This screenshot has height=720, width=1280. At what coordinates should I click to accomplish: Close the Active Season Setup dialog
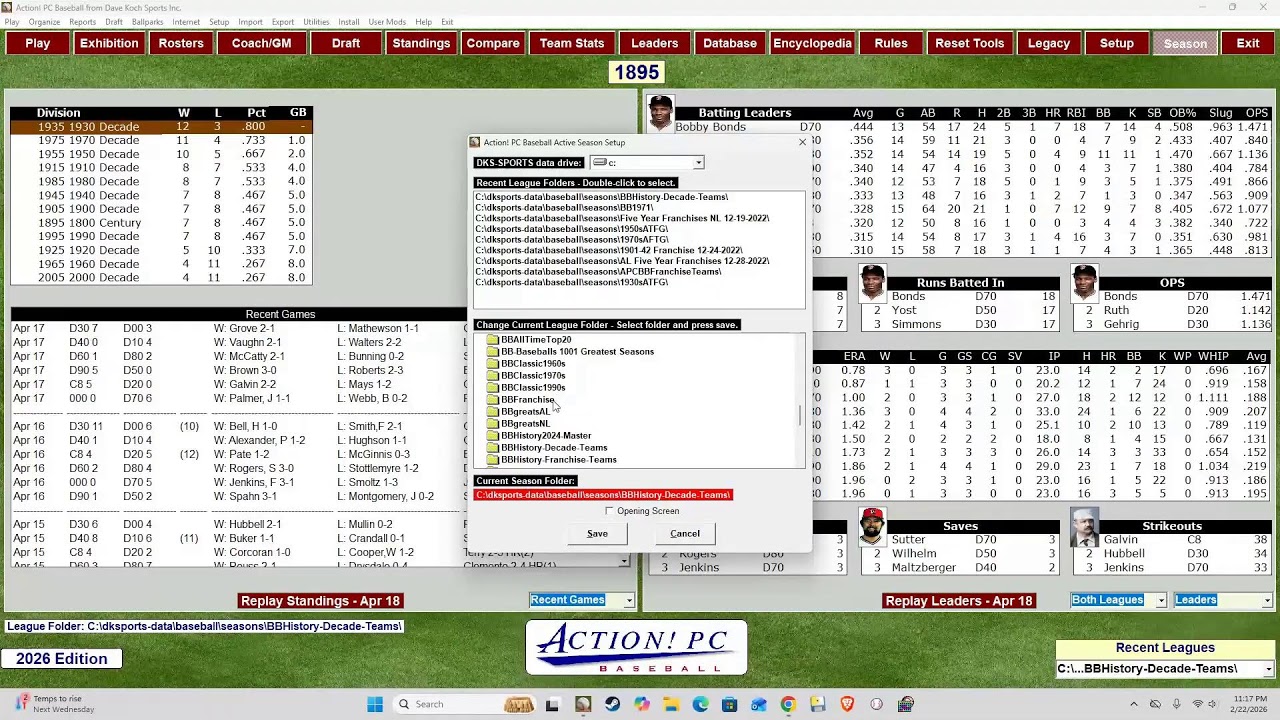tap(802, 142)
